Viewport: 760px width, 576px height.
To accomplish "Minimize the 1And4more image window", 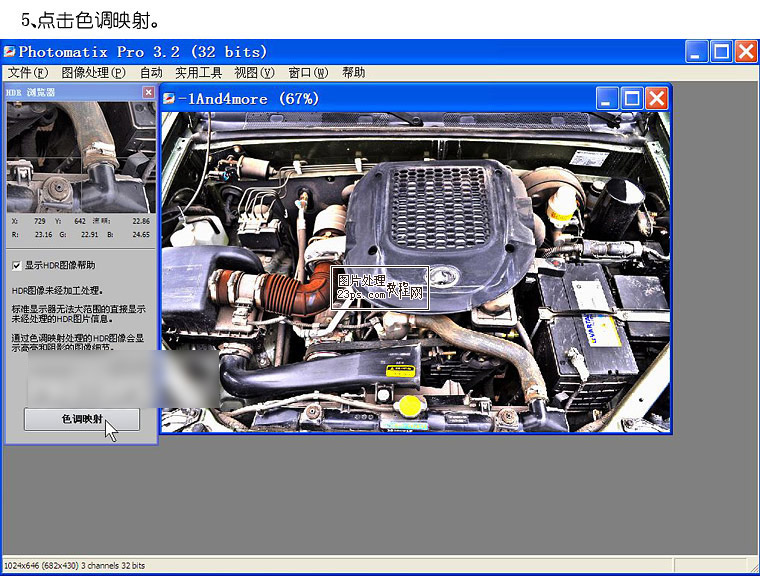I will point(606,98).
